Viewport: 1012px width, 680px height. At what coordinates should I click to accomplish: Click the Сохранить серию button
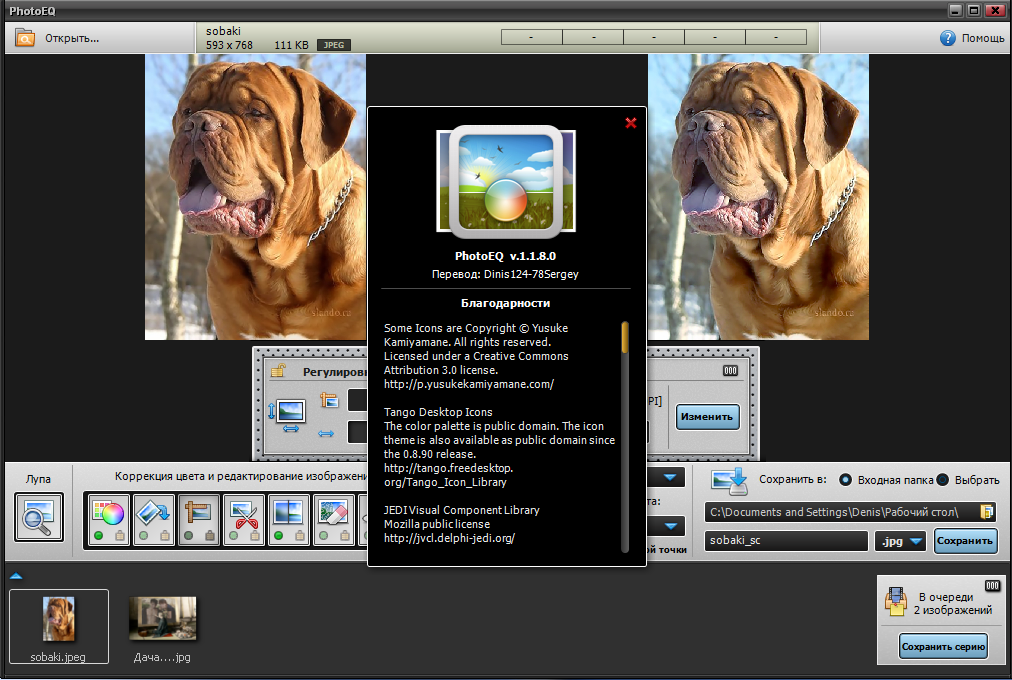pyautogui.click(x=943, y=646)
